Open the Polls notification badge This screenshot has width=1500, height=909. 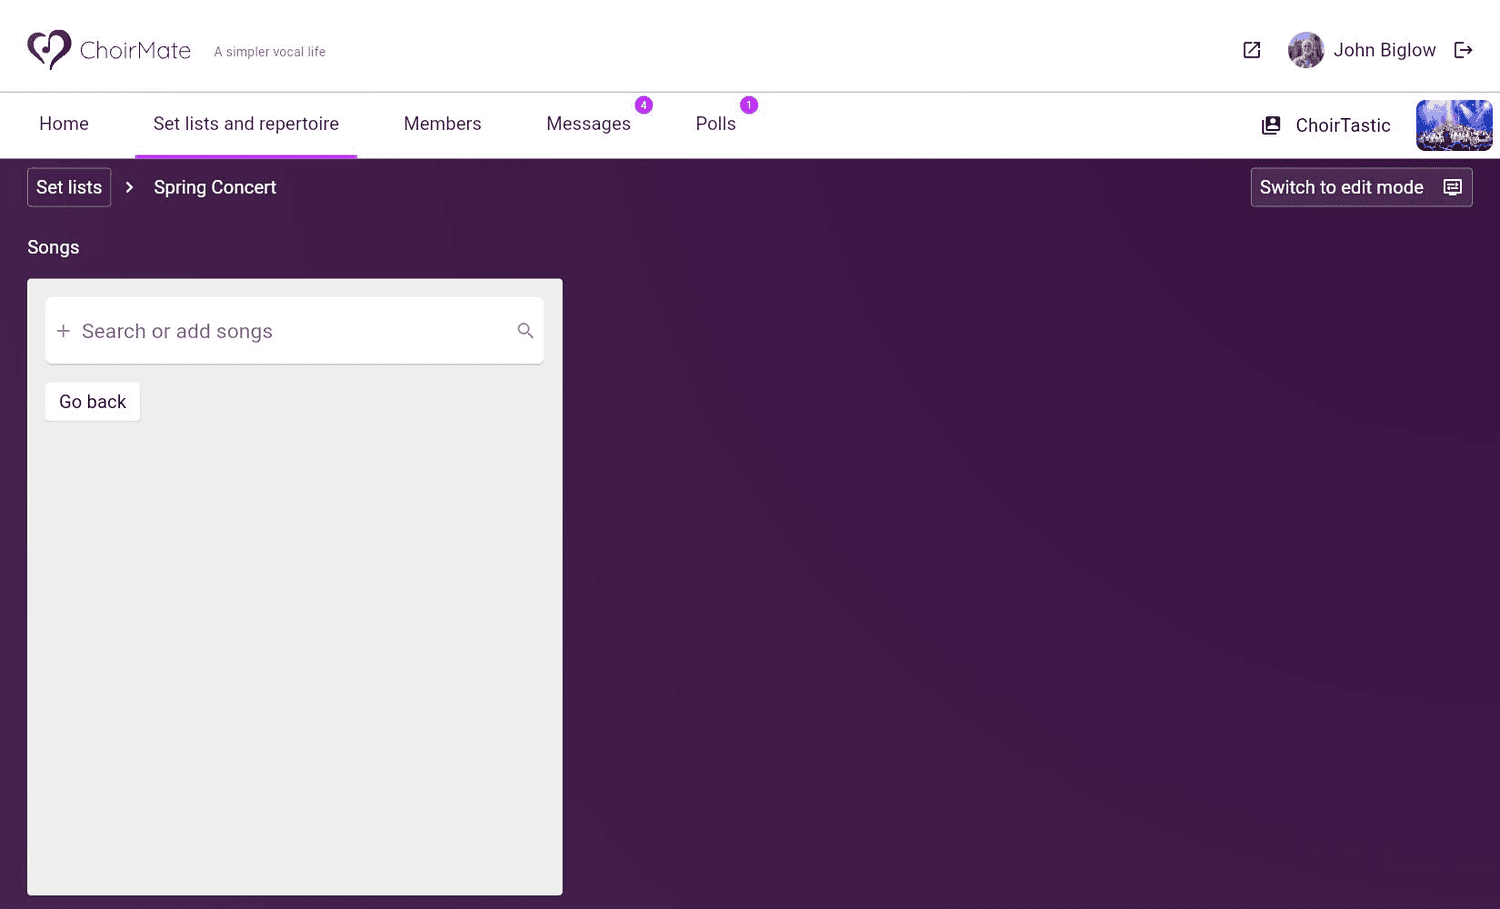[749, 105]
